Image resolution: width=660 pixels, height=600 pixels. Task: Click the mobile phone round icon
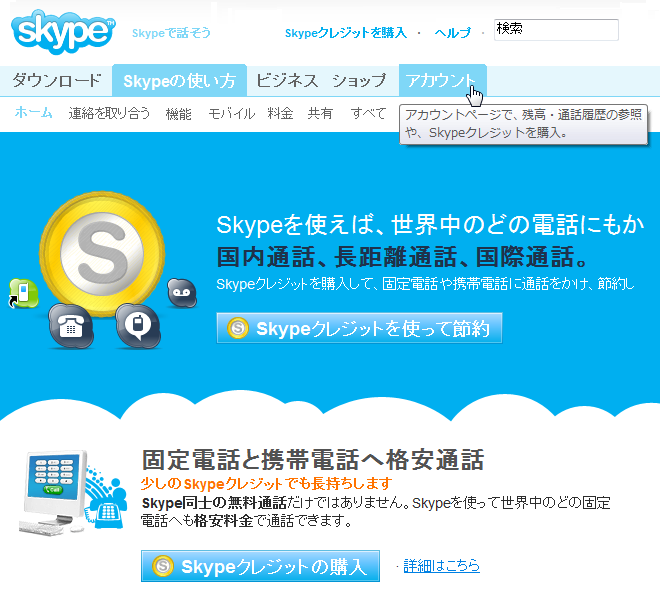pyautogui.click(x=136, y=322)
